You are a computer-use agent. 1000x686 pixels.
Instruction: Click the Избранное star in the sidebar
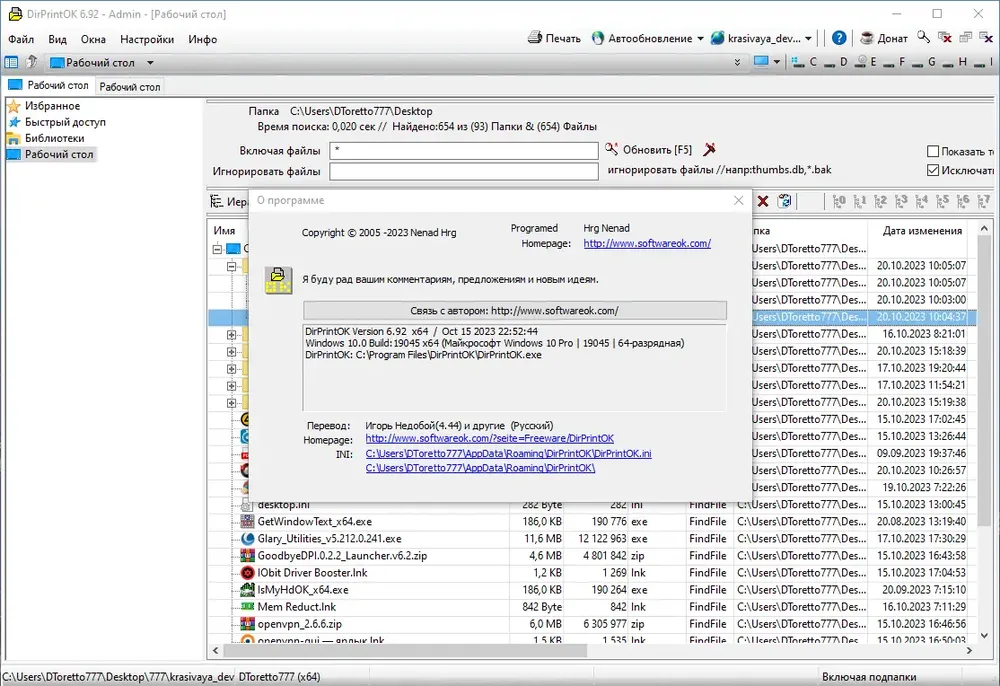(x=13, y=106)
